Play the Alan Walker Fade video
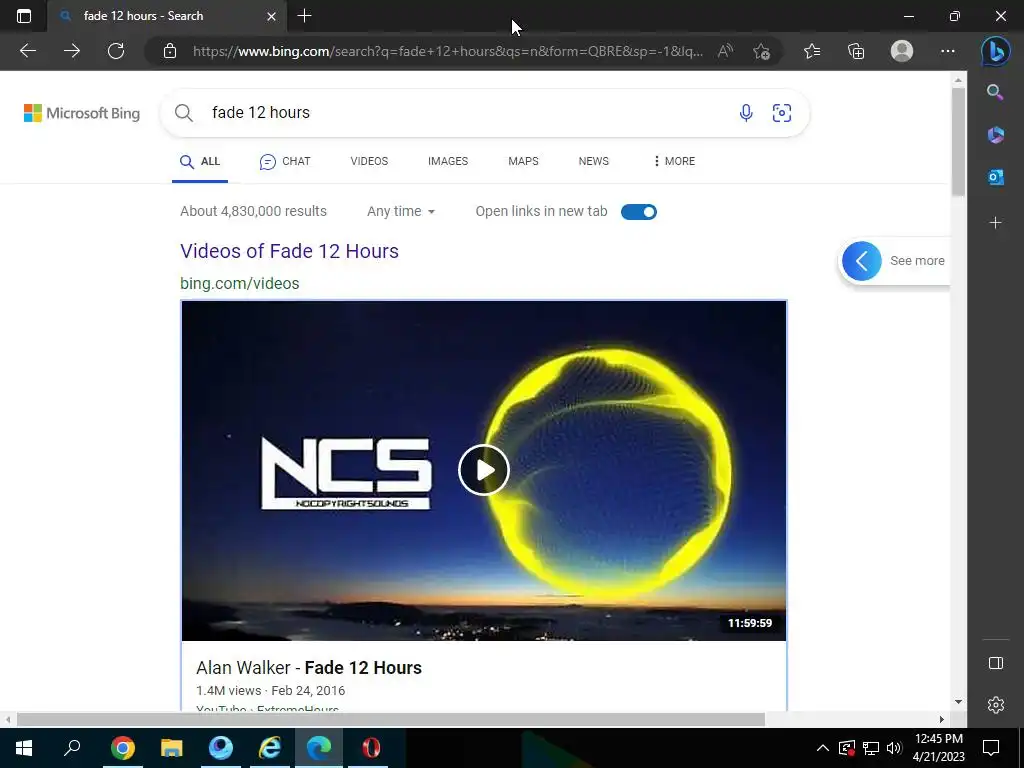This screenshot has width=1024, height=768. [x=483, y=470]
